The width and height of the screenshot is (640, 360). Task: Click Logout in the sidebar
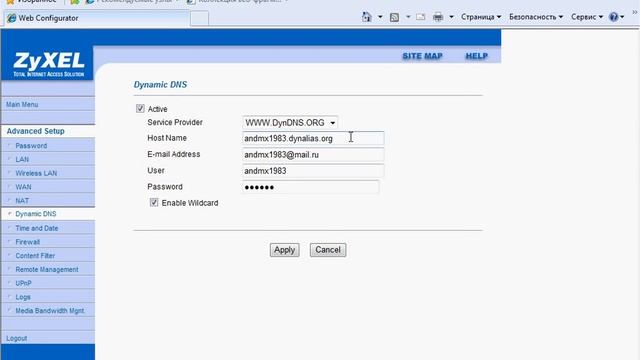(17, 338)
